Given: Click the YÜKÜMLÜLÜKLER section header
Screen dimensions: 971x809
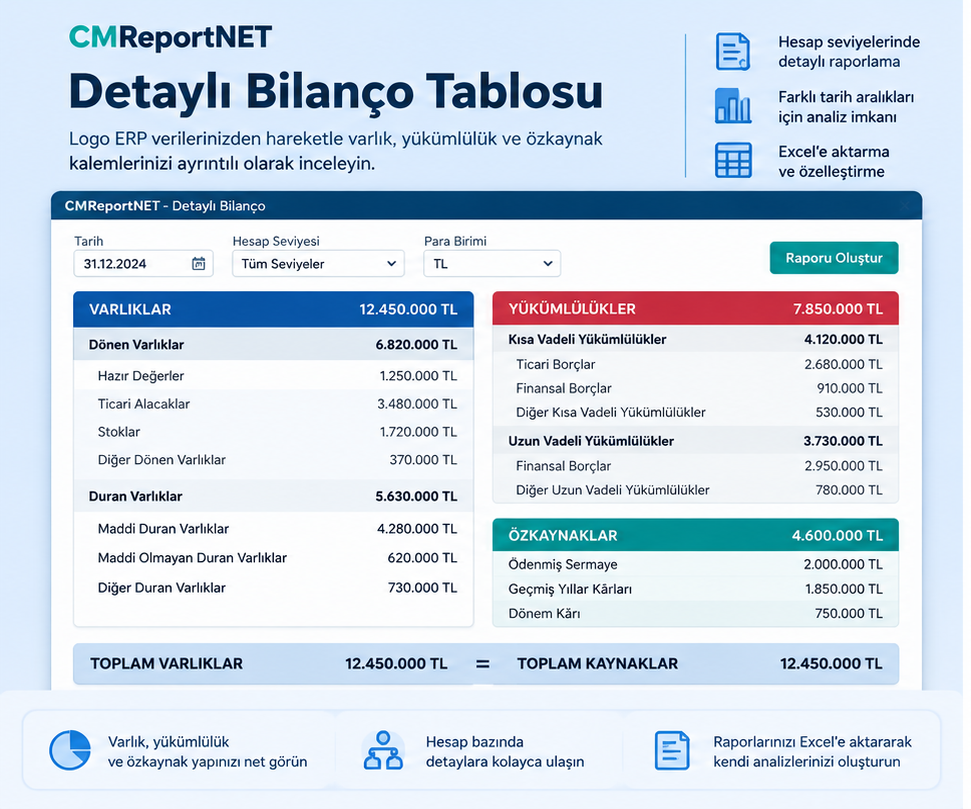Looking at the screenshot, I should (695, 308).
